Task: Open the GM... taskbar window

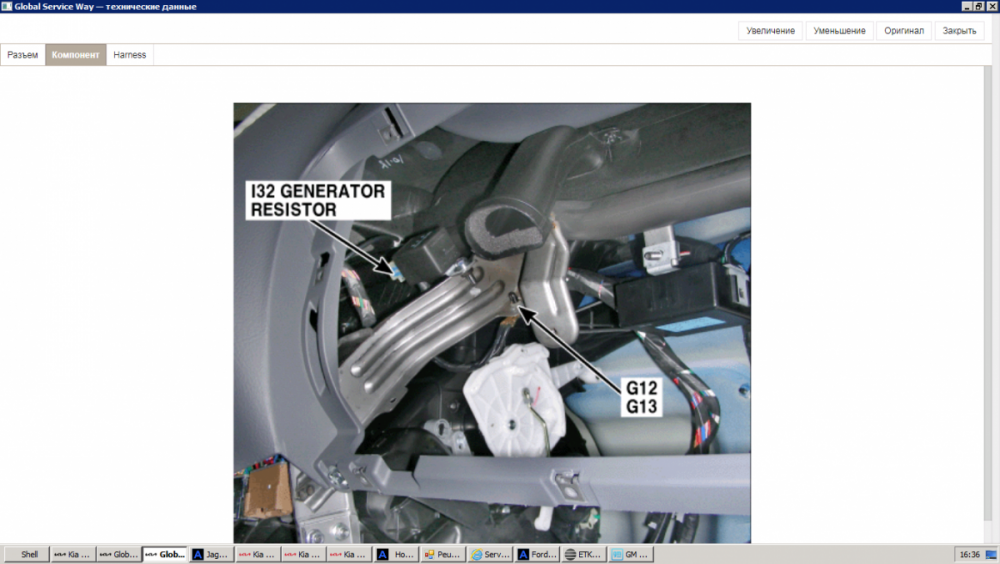Action: pos(629,554)
